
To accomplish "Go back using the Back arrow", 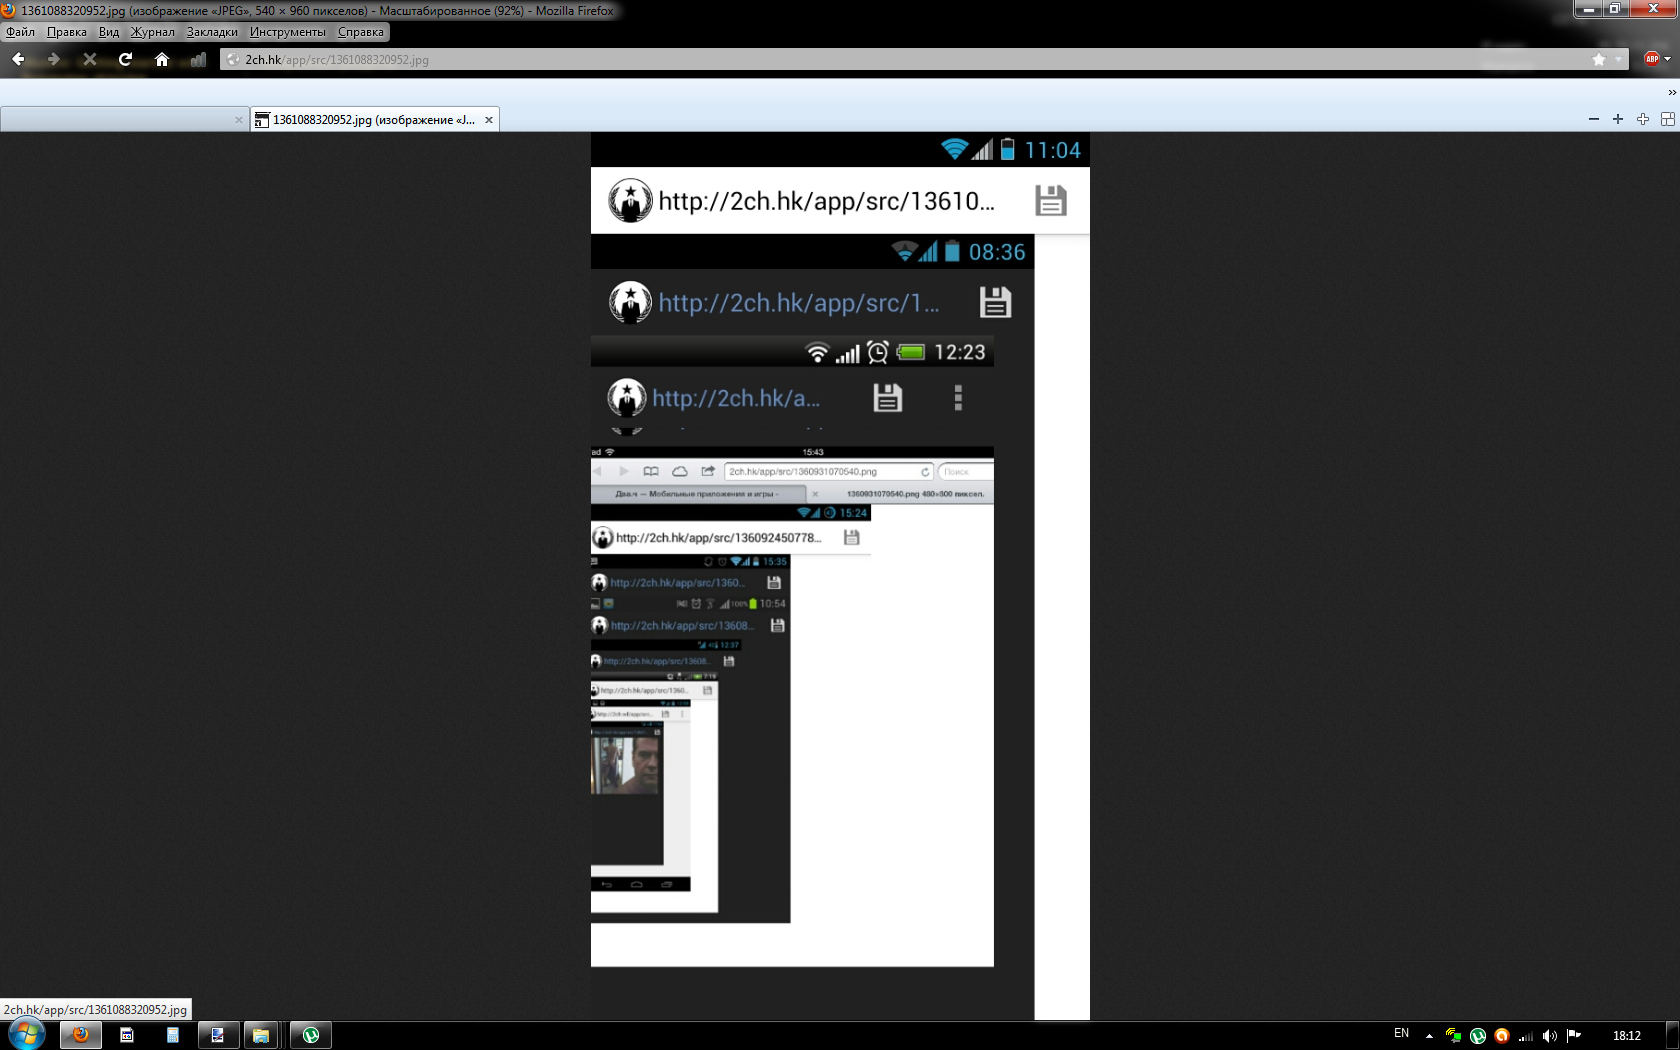I will click(18, 59).
